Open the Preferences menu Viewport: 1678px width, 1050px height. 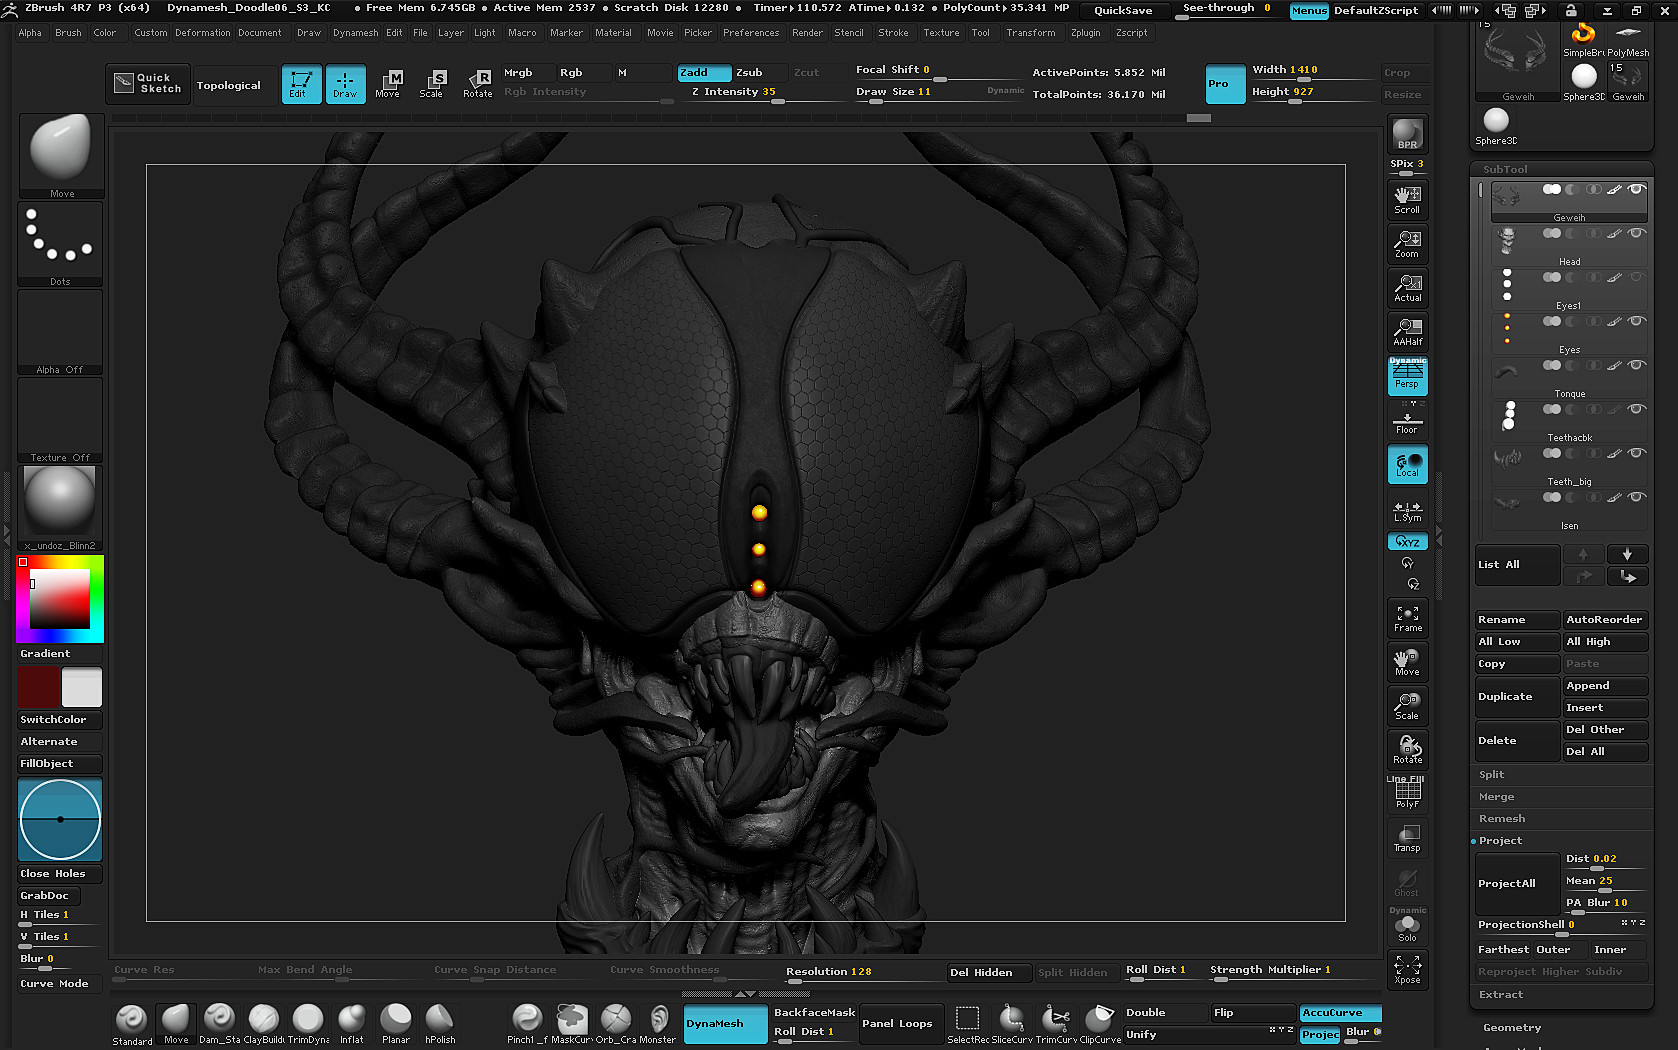pos(751,33)
